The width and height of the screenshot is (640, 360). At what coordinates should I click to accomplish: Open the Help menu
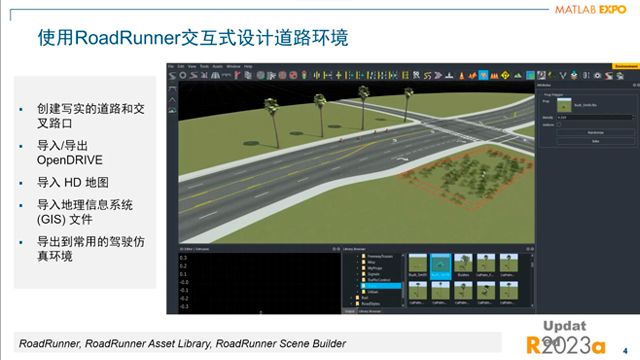tap(248, 66)
